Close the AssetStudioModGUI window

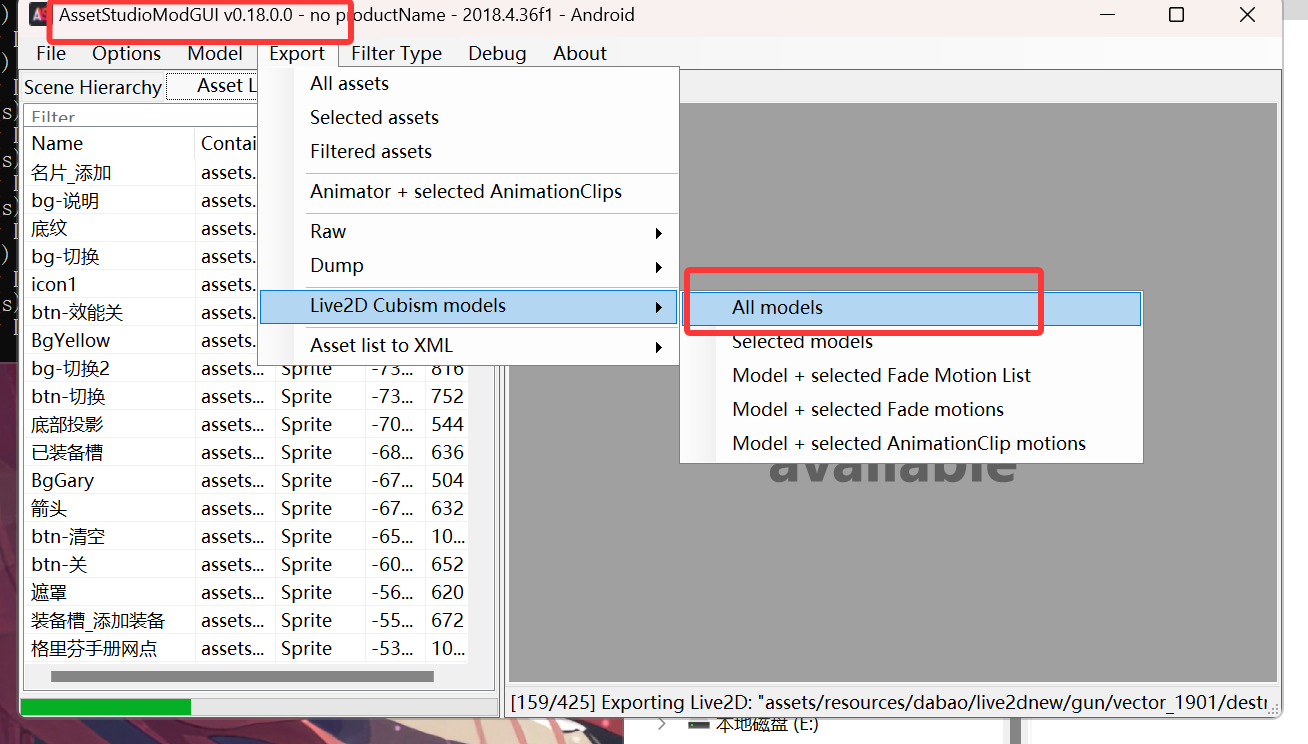[1247, 15]
